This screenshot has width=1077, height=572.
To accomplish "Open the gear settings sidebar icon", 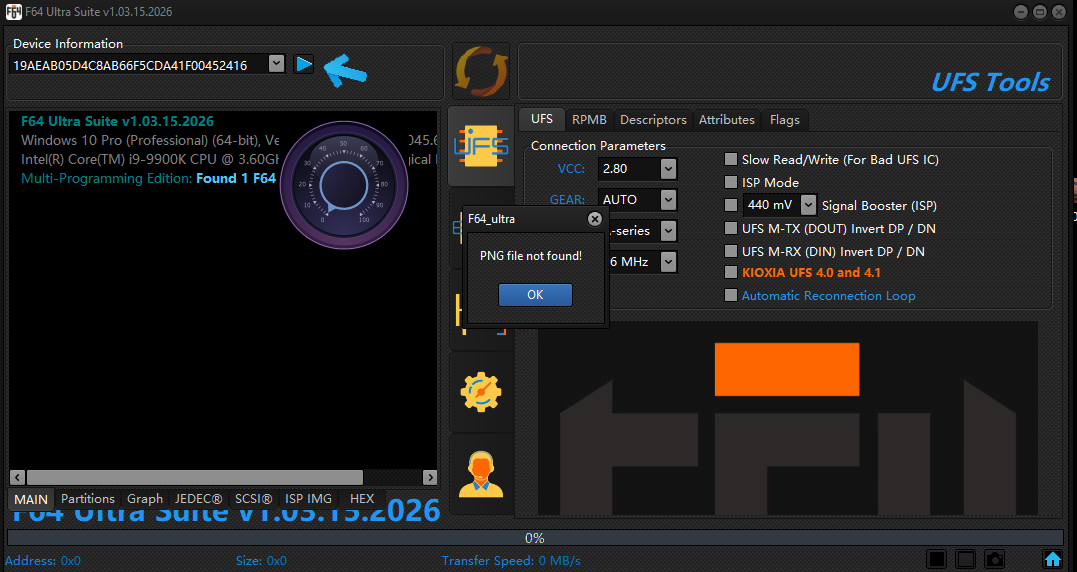I will [x=481, y=391].
